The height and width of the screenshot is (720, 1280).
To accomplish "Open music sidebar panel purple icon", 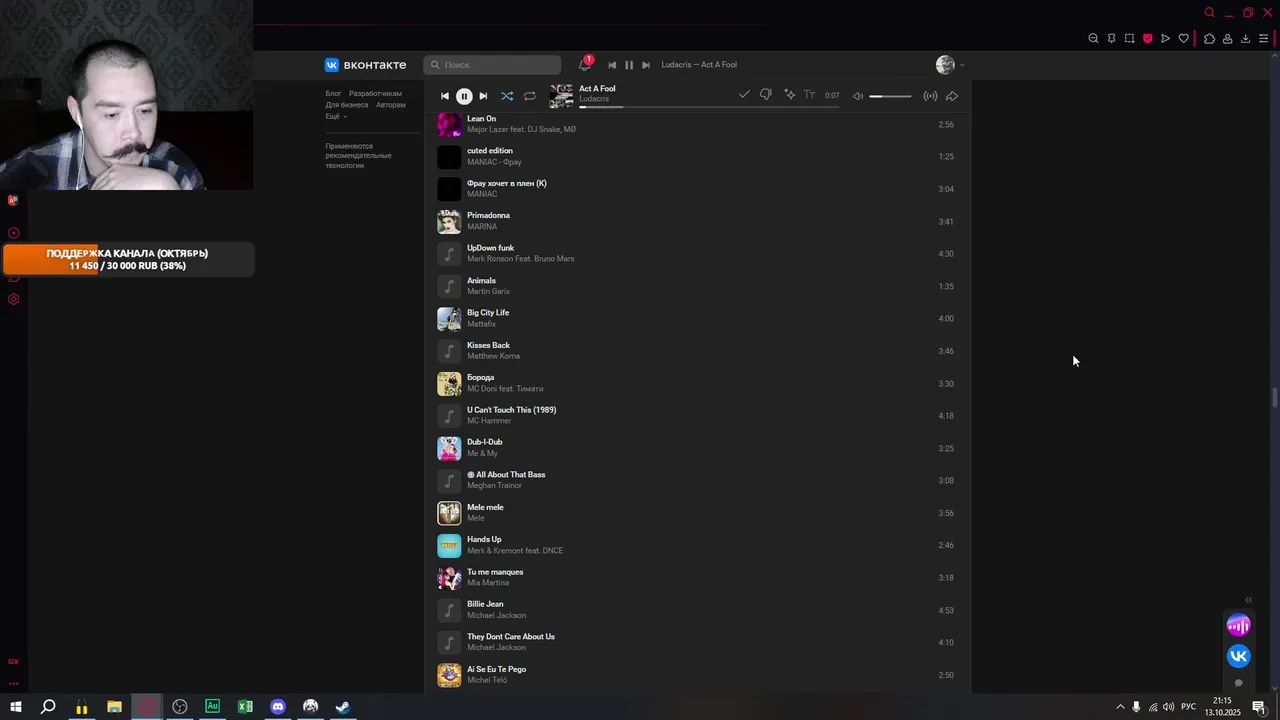I will pyautogui.click(x=1238, y=626).
